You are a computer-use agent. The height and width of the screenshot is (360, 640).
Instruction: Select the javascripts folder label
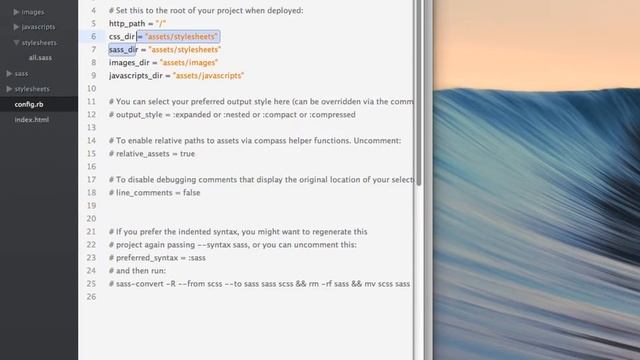[x=38, y=27]
